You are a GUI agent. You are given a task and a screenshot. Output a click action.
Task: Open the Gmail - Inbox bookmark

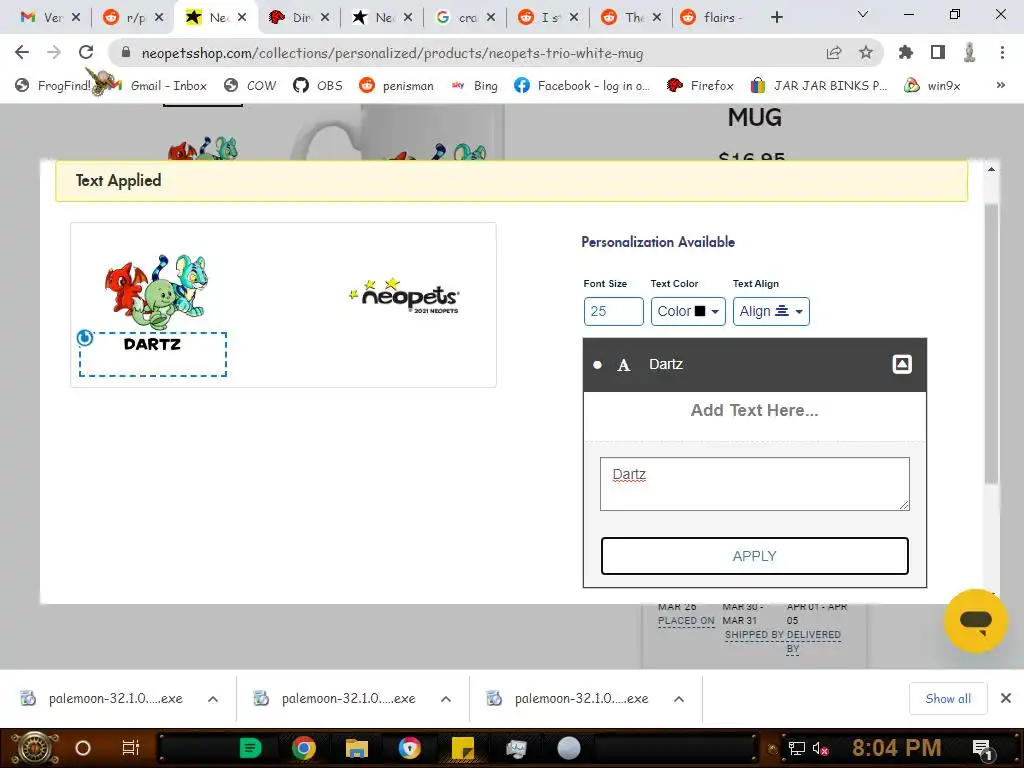tap(159, 86)
